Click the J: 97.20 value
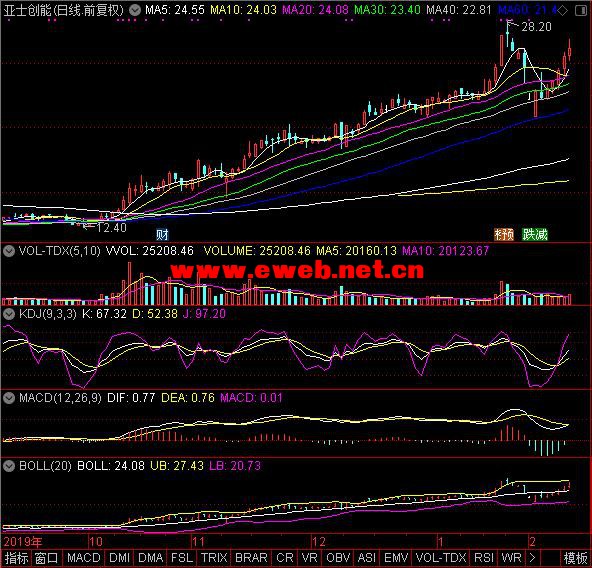The width and height of the screenshot is (592, 568). (x=204, y=314)
